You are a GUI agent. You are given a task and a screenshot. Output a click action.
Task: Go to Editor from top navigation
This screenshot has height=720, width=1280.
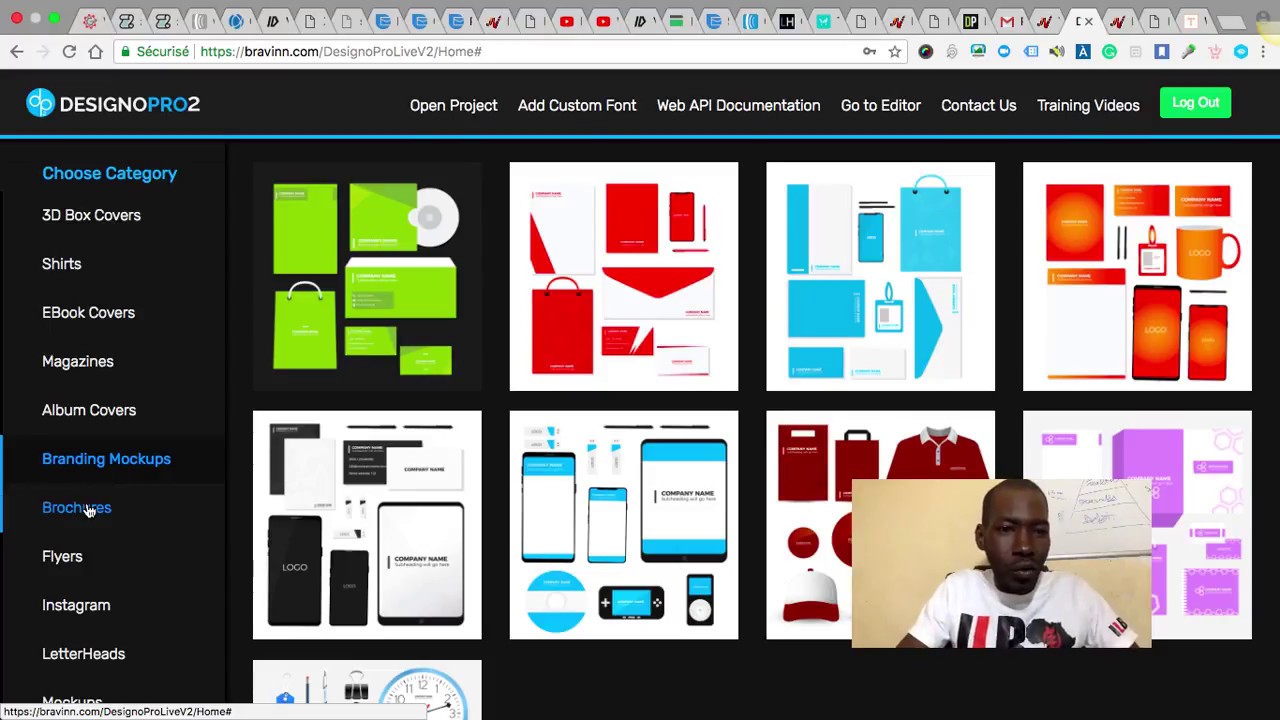point(880,105)
